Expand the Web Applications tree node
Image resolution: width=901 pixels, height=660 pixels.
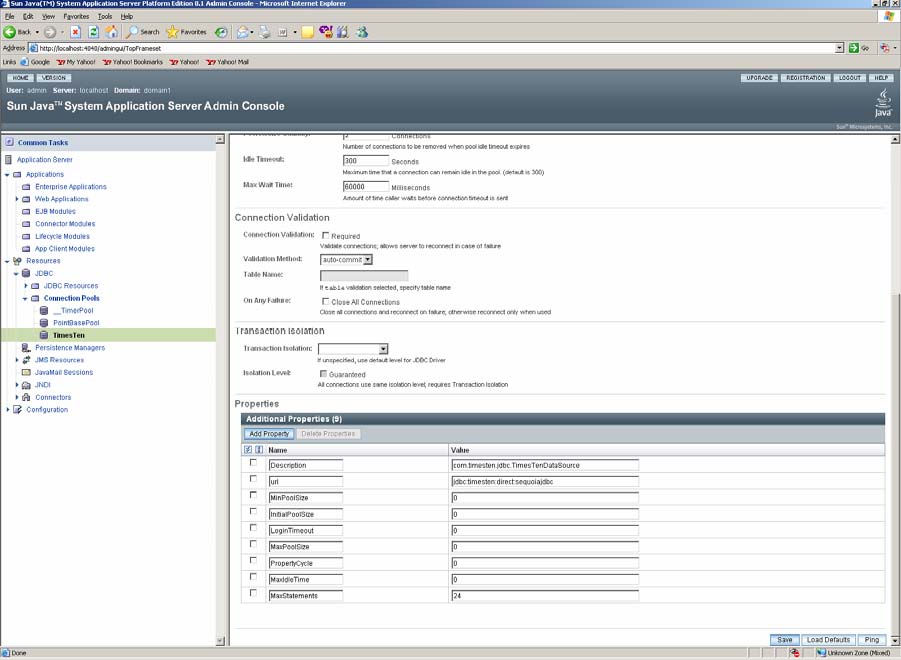pos(17,199)
